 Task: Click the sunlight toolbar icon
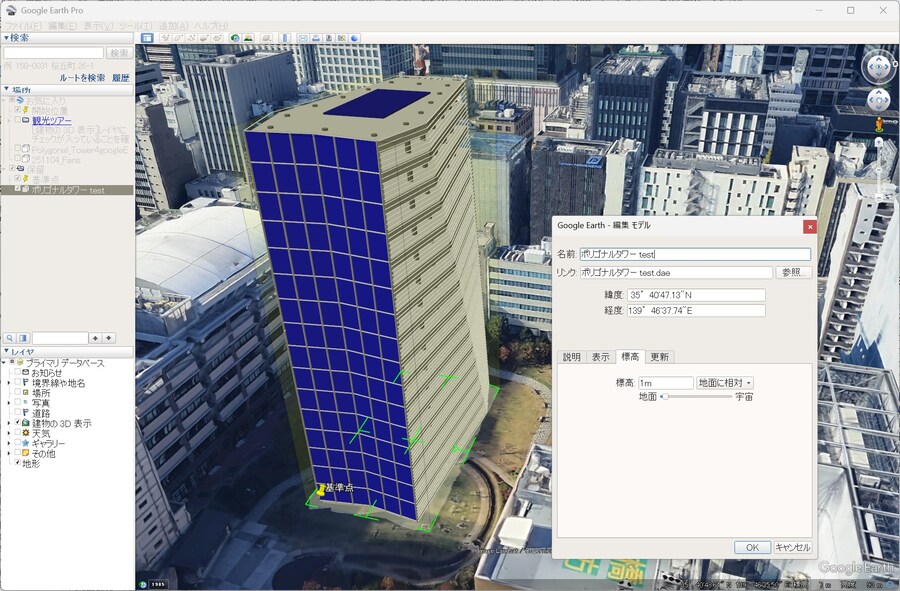248,38
